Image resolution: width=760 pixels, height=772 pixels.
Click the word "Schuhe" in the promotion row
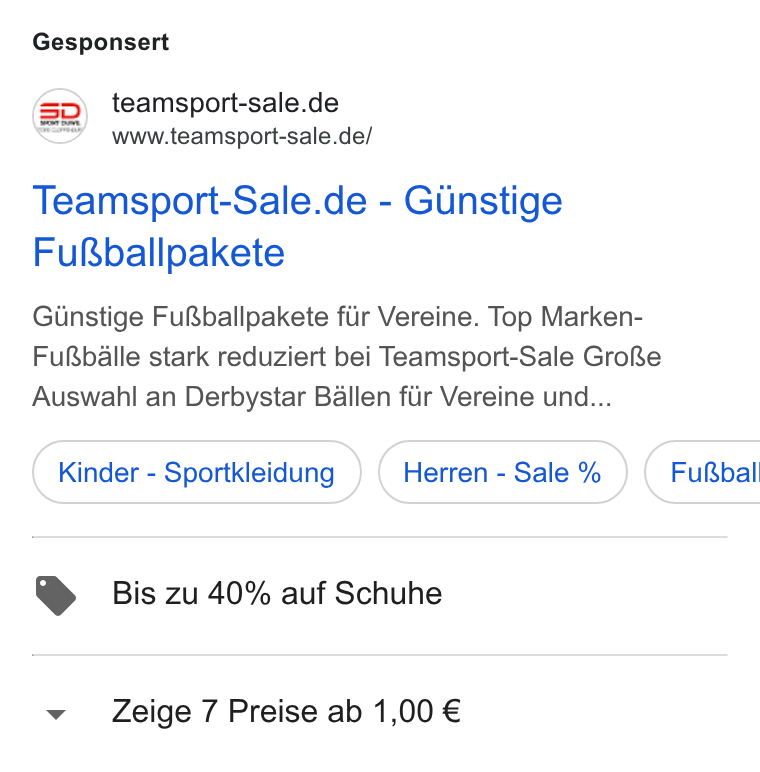click(388, 593)
